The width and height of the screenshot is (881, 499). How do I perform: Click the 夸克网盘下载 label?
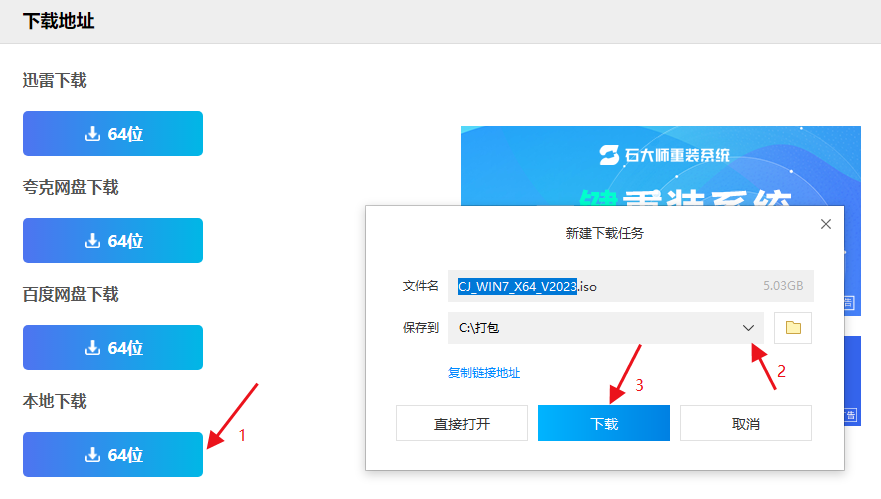click(x=71, y=187)
